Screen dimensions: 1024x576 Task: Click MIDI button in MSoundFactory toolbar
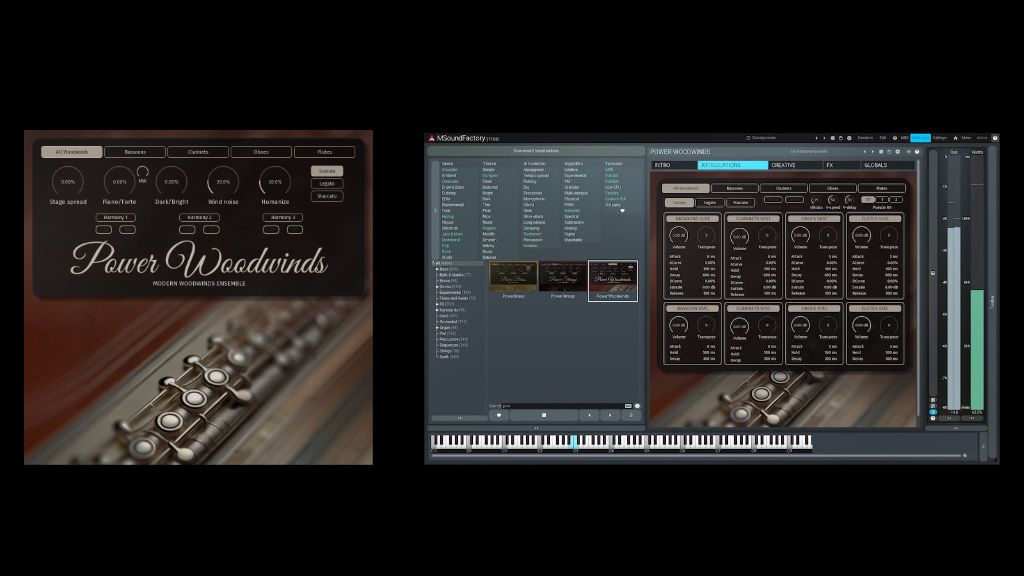[x=904, y=138]
